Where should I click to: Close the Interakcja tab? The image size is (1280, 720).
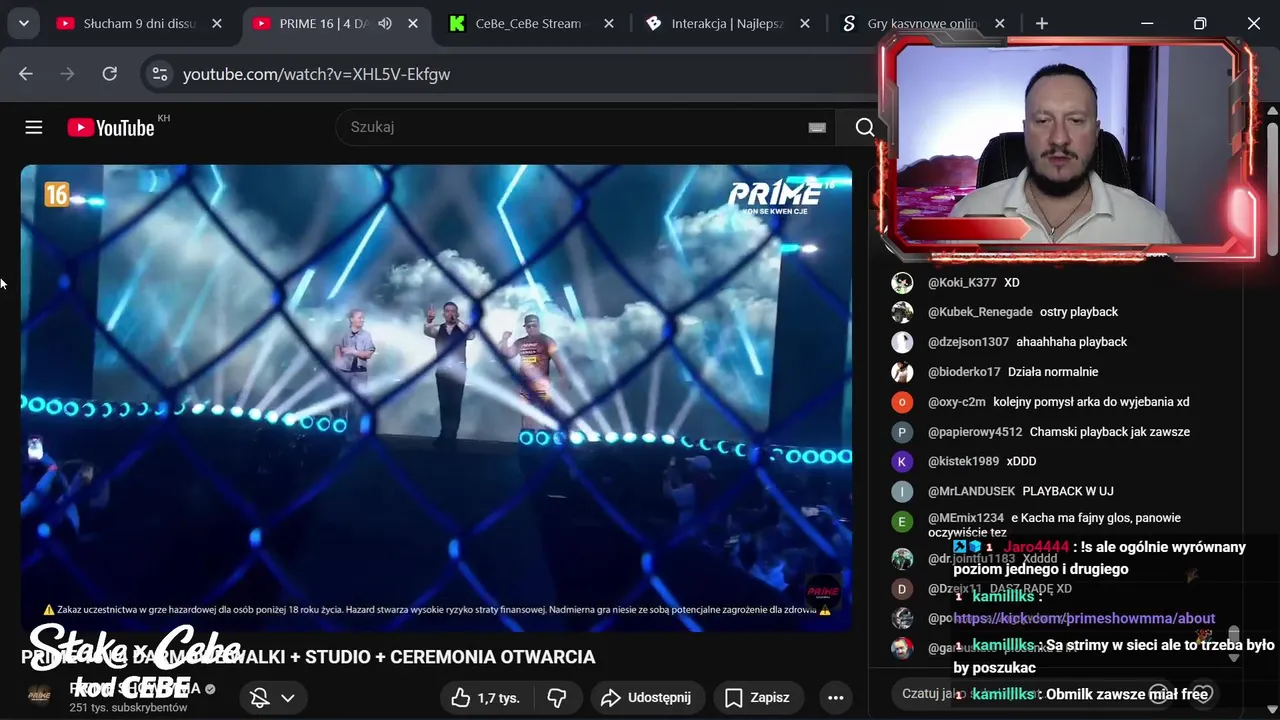[805, 23]
